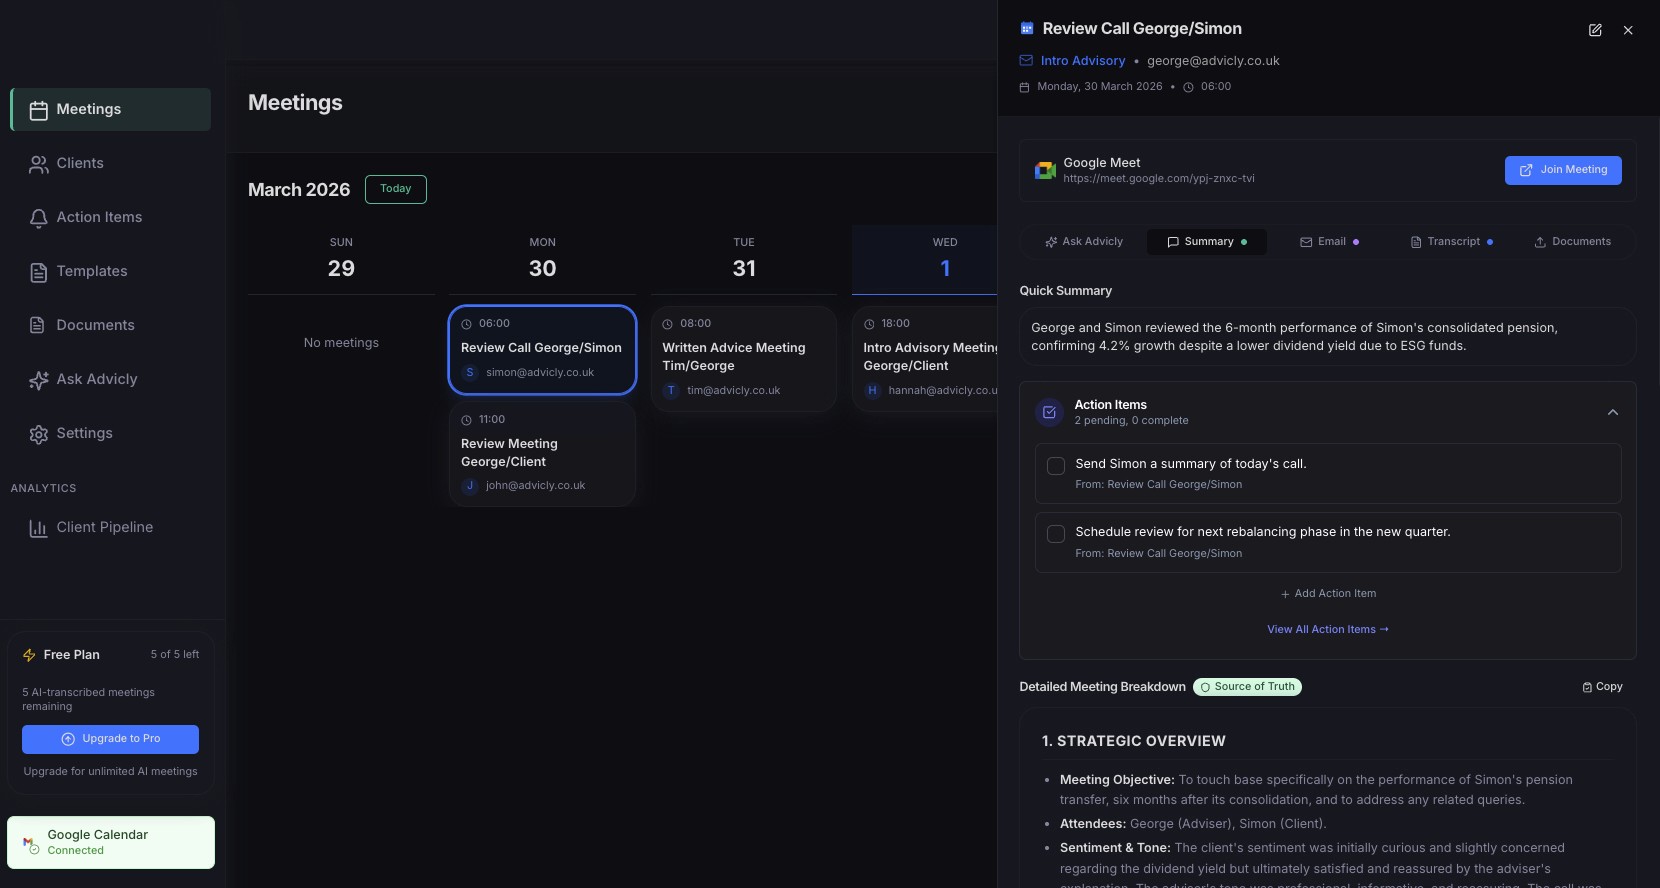Image resolution: width=1660 pixels, height=888 pixels.
Task: Click the Action Items checklist icon
Action: (x=1049, y=412)
